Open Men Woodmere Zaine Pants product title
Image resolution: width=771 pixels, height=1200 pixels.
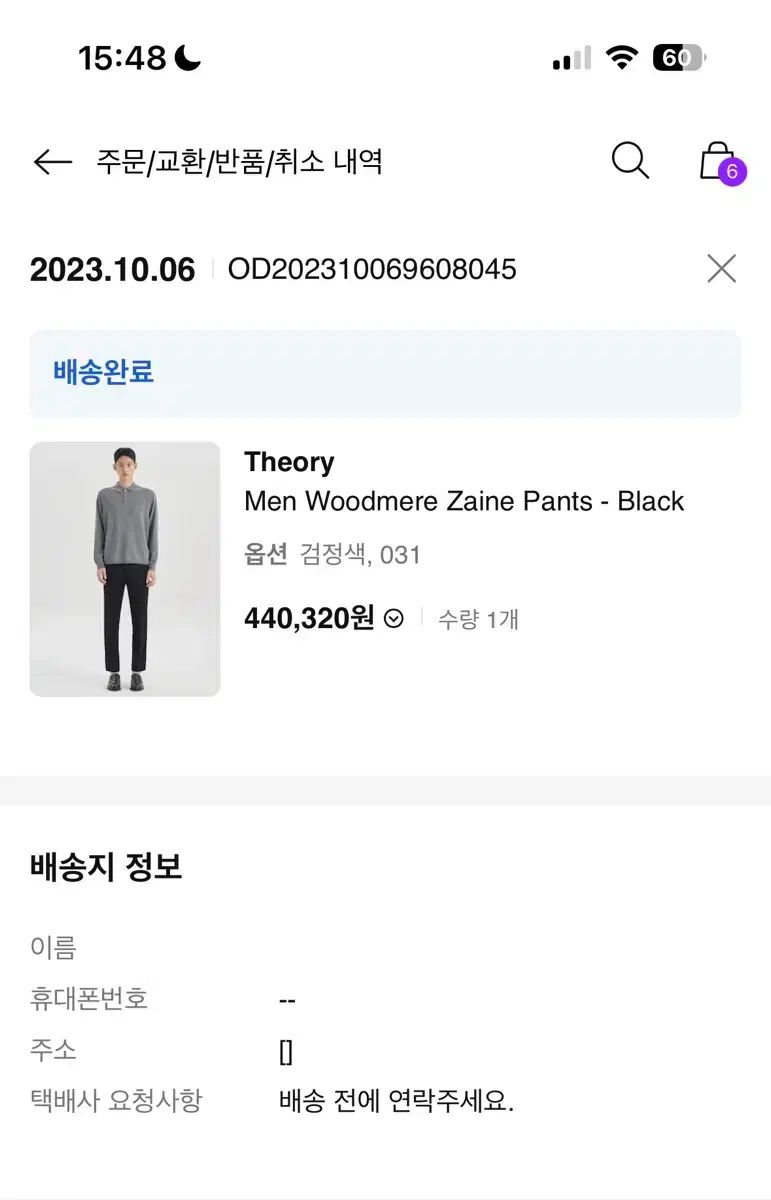(464, 501)
